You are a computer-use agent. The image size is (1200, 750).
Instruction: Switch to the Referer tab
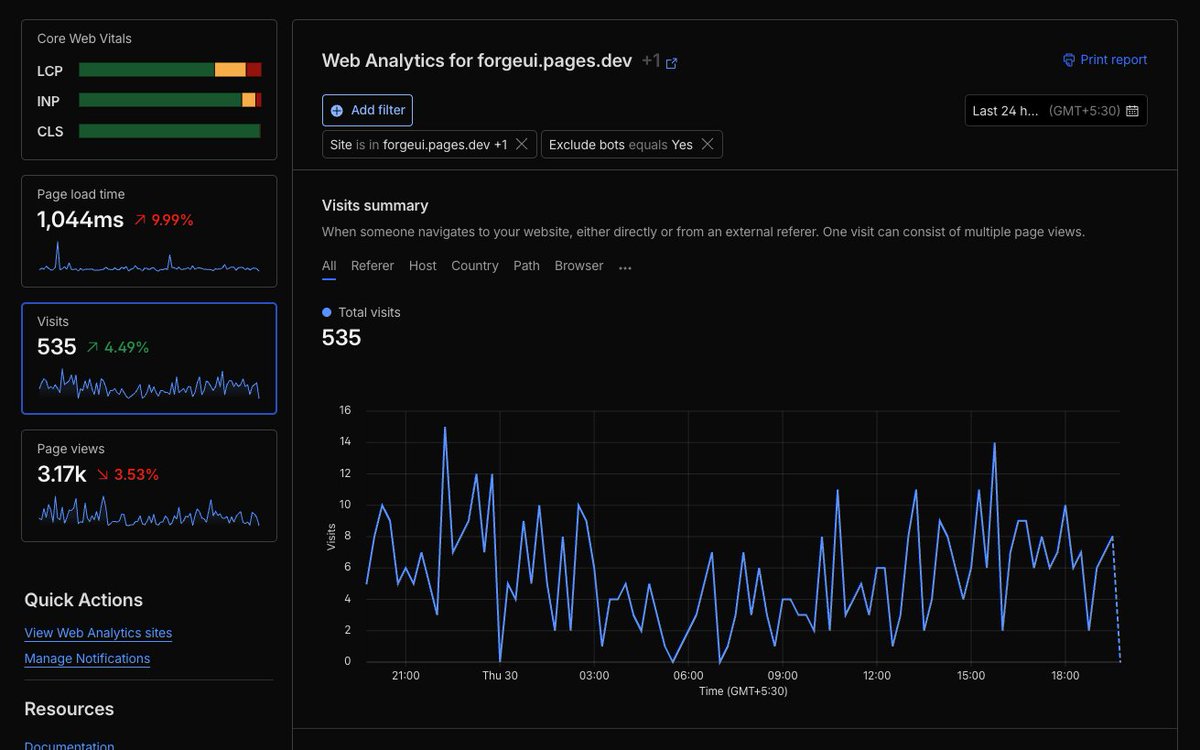(x=372, y=266)
